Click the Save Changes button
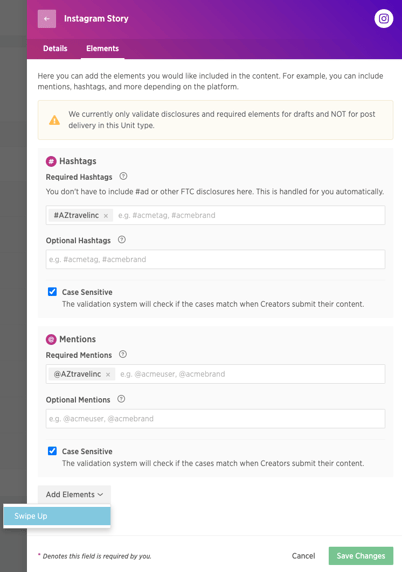The image size is (402, 572). click(x=361, y=556)
